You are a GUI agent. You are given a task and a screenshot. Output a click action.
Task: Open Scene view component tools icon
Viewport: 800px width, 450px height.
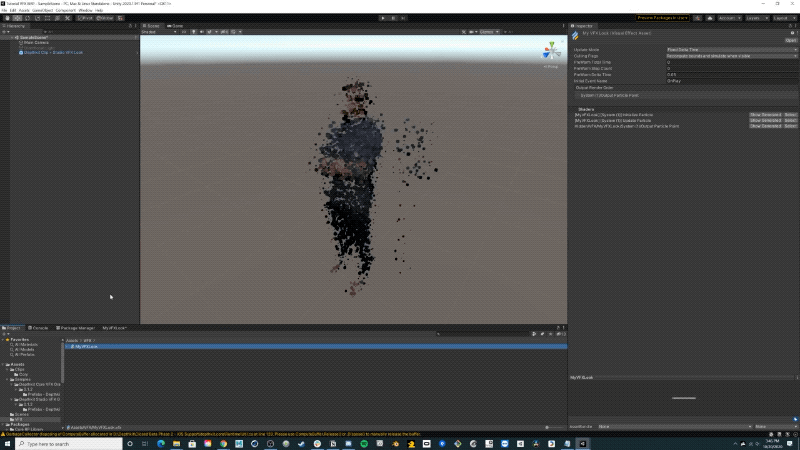click(464, 32)
